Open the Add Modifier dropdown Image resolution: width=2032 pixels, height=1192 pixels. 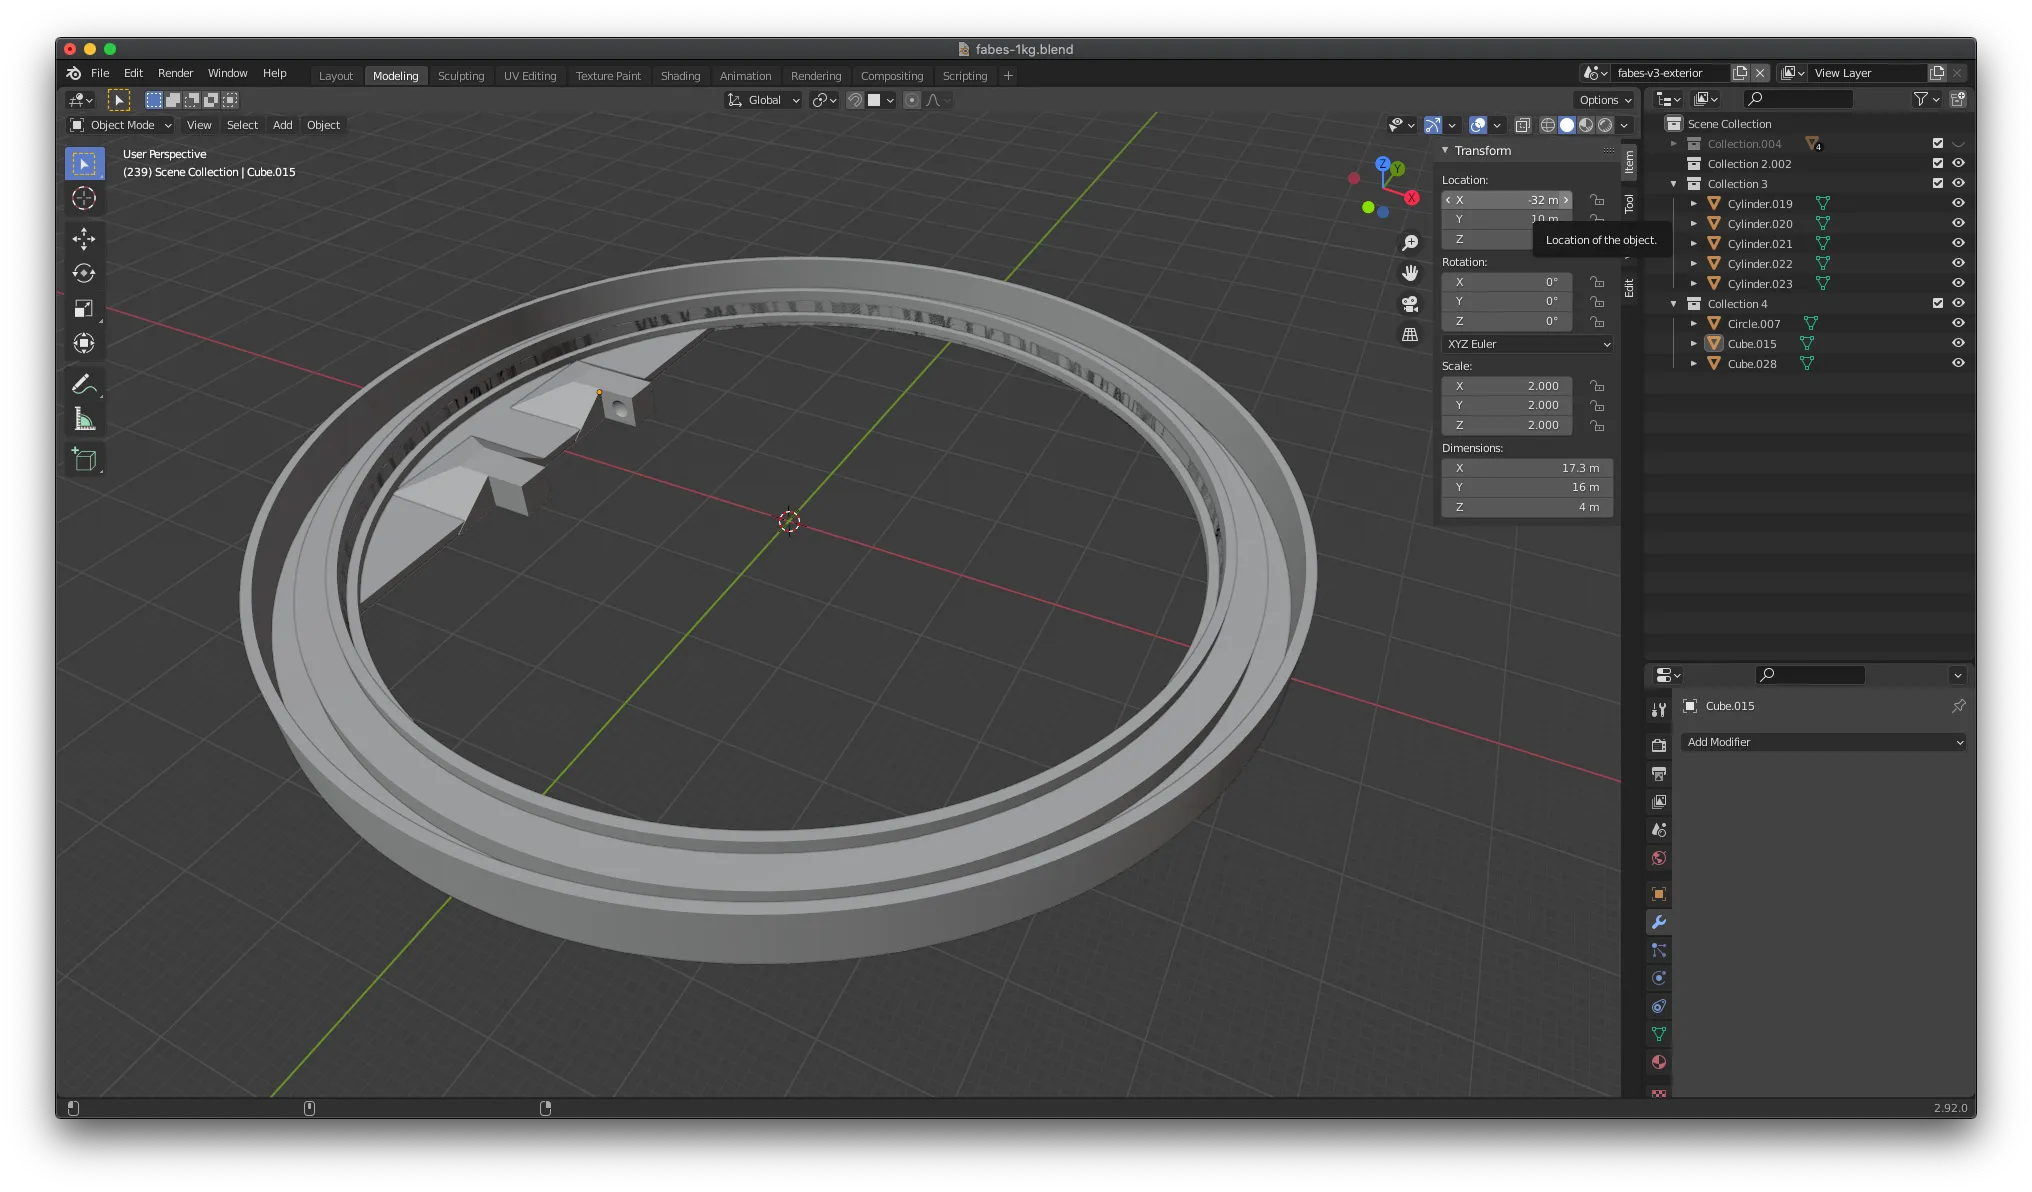(x=1824, y=742)
